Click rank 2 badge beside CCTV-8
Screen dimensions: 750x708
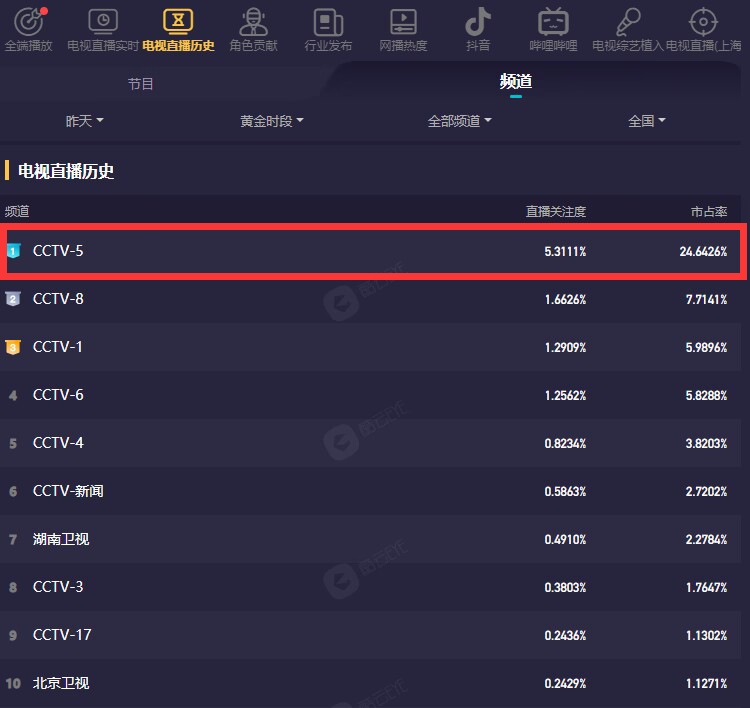coord(13,299)
